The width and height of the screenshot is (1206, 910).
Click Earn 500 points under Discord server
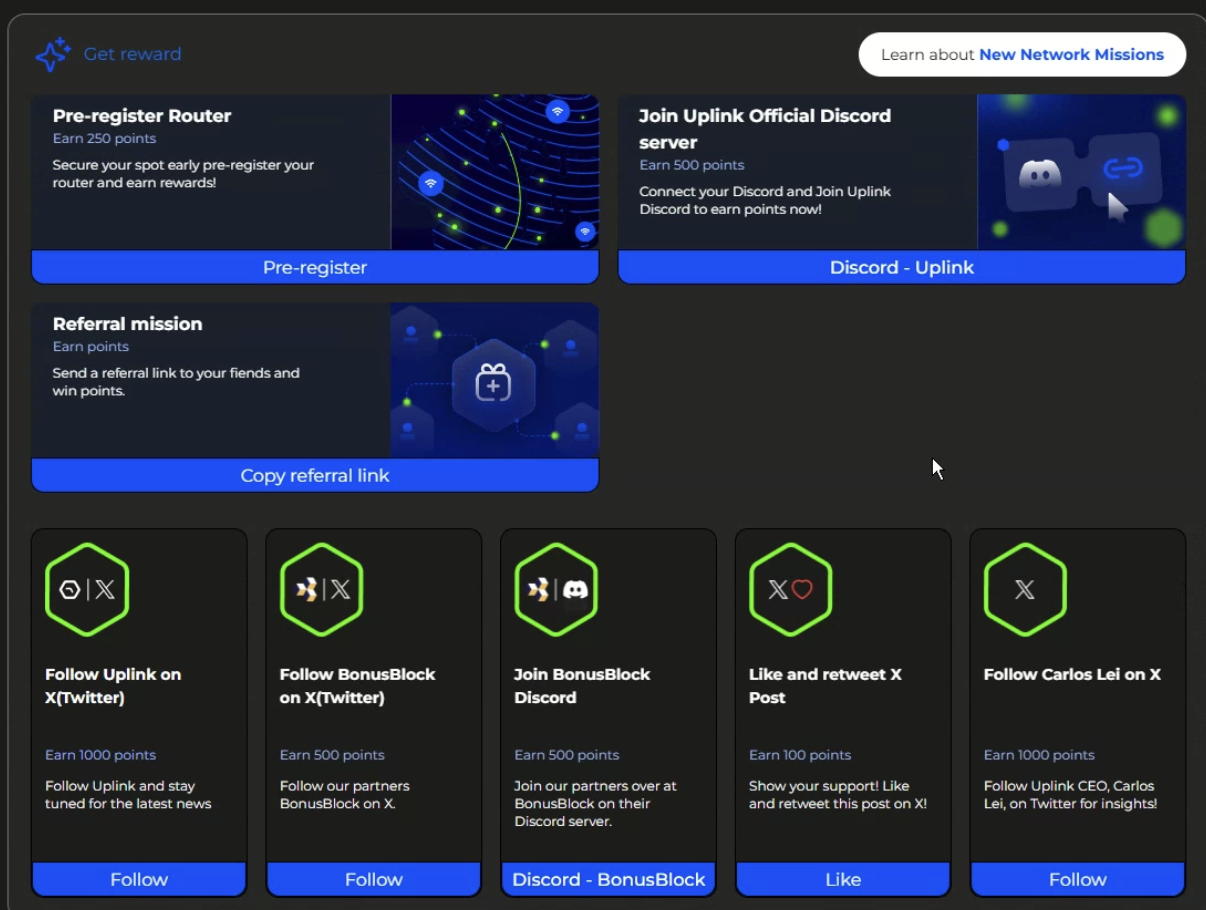point(692,165)
